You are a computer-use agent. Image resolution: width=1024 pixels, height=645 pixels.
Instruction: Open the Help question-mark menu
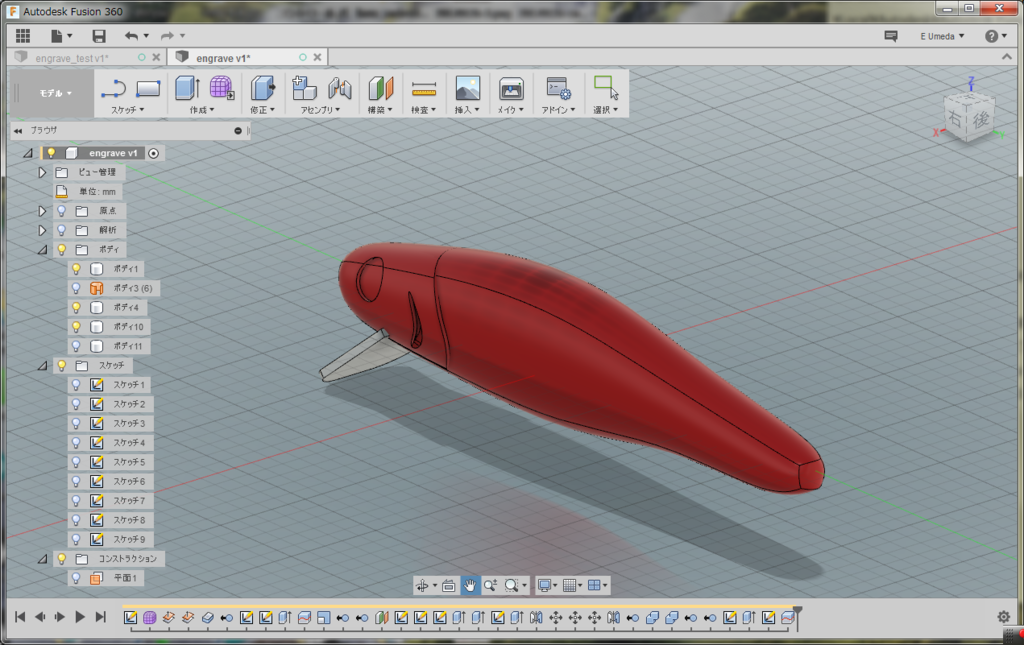pos(995,36)
